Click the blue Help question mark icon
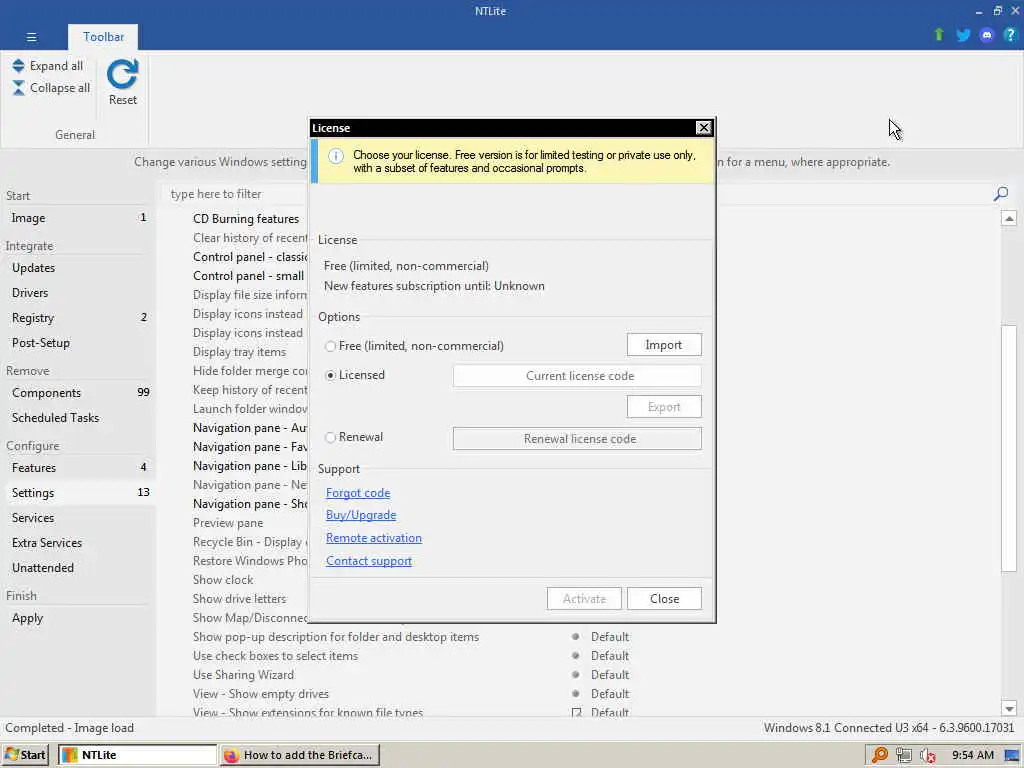The height and width of the screenshot is (768, 1024). (x=1010, y=35)
